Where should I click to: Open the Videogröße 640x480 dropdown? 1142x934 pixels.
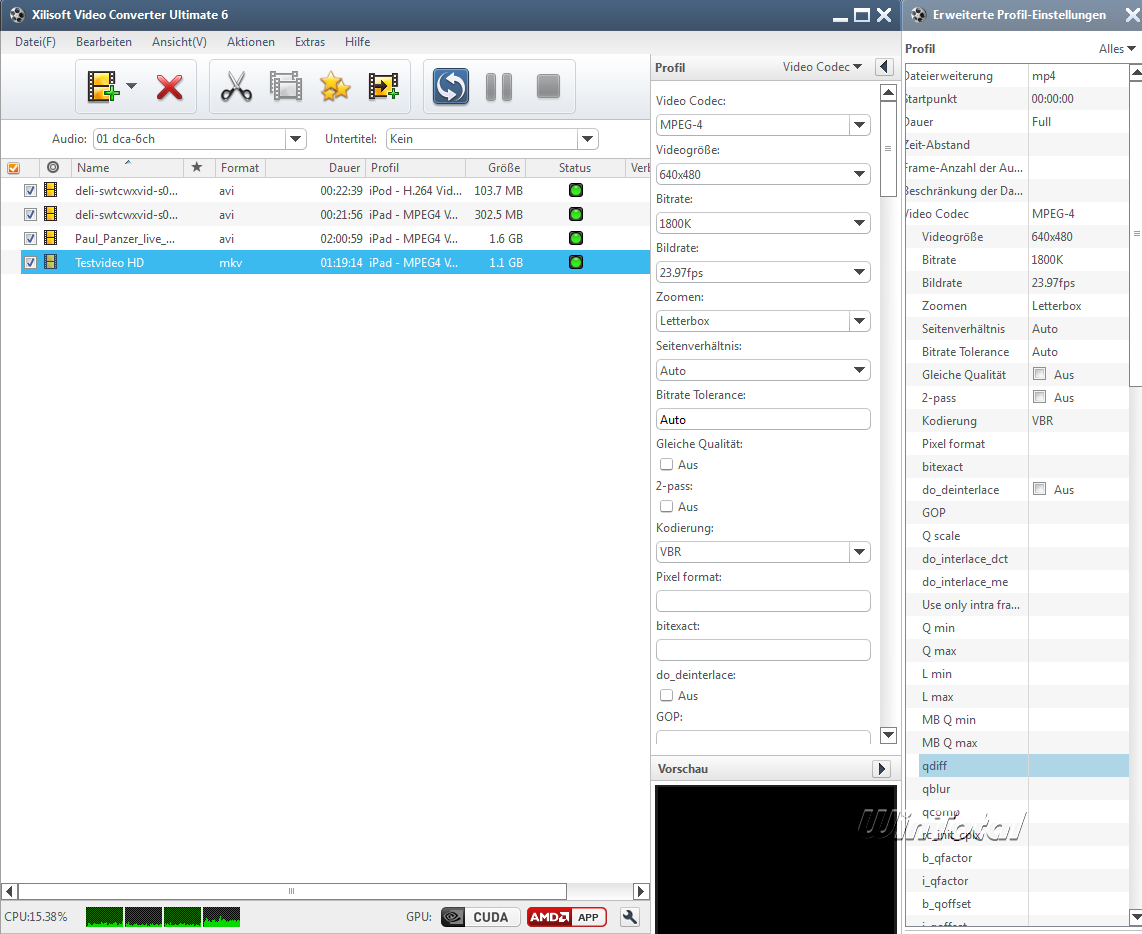coord(859,174)
